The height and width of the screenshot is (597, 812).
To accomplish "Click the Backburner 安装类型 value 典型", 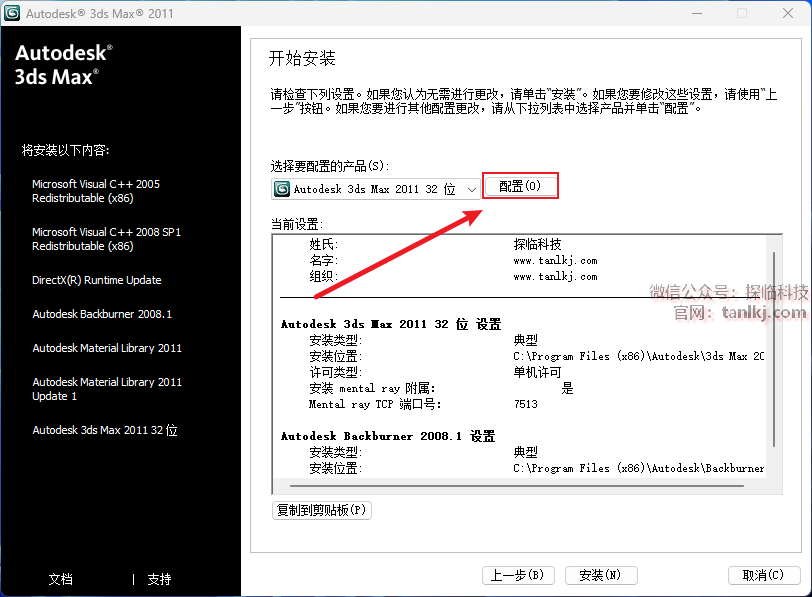I will pos(526,452).
